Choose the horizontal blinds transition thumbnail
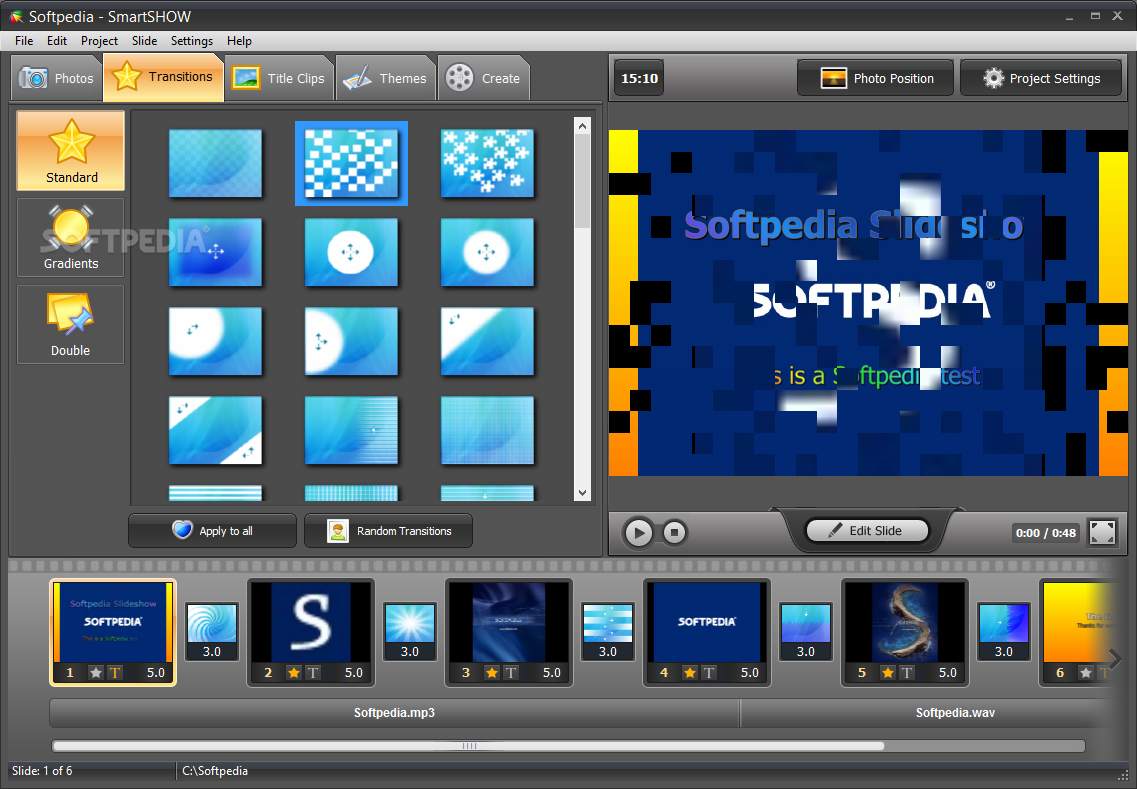Image resolution: width=1137 pixels, height=789 pixels. tap(351, 430)
